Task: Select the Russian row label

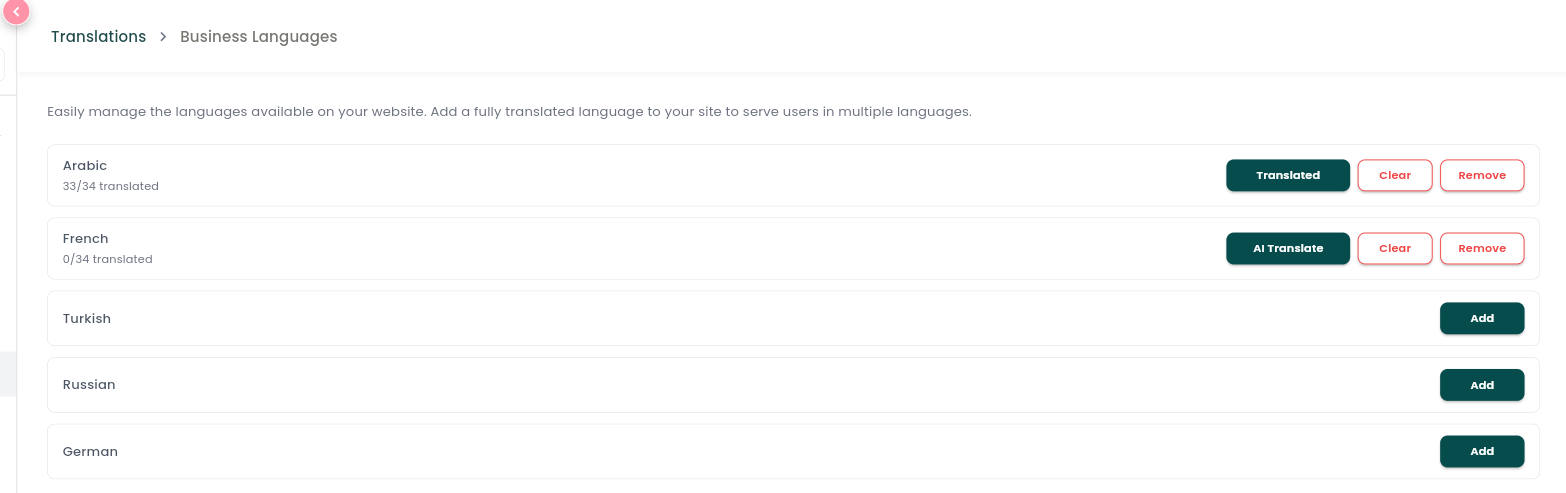Action: (x=89, y=385)
